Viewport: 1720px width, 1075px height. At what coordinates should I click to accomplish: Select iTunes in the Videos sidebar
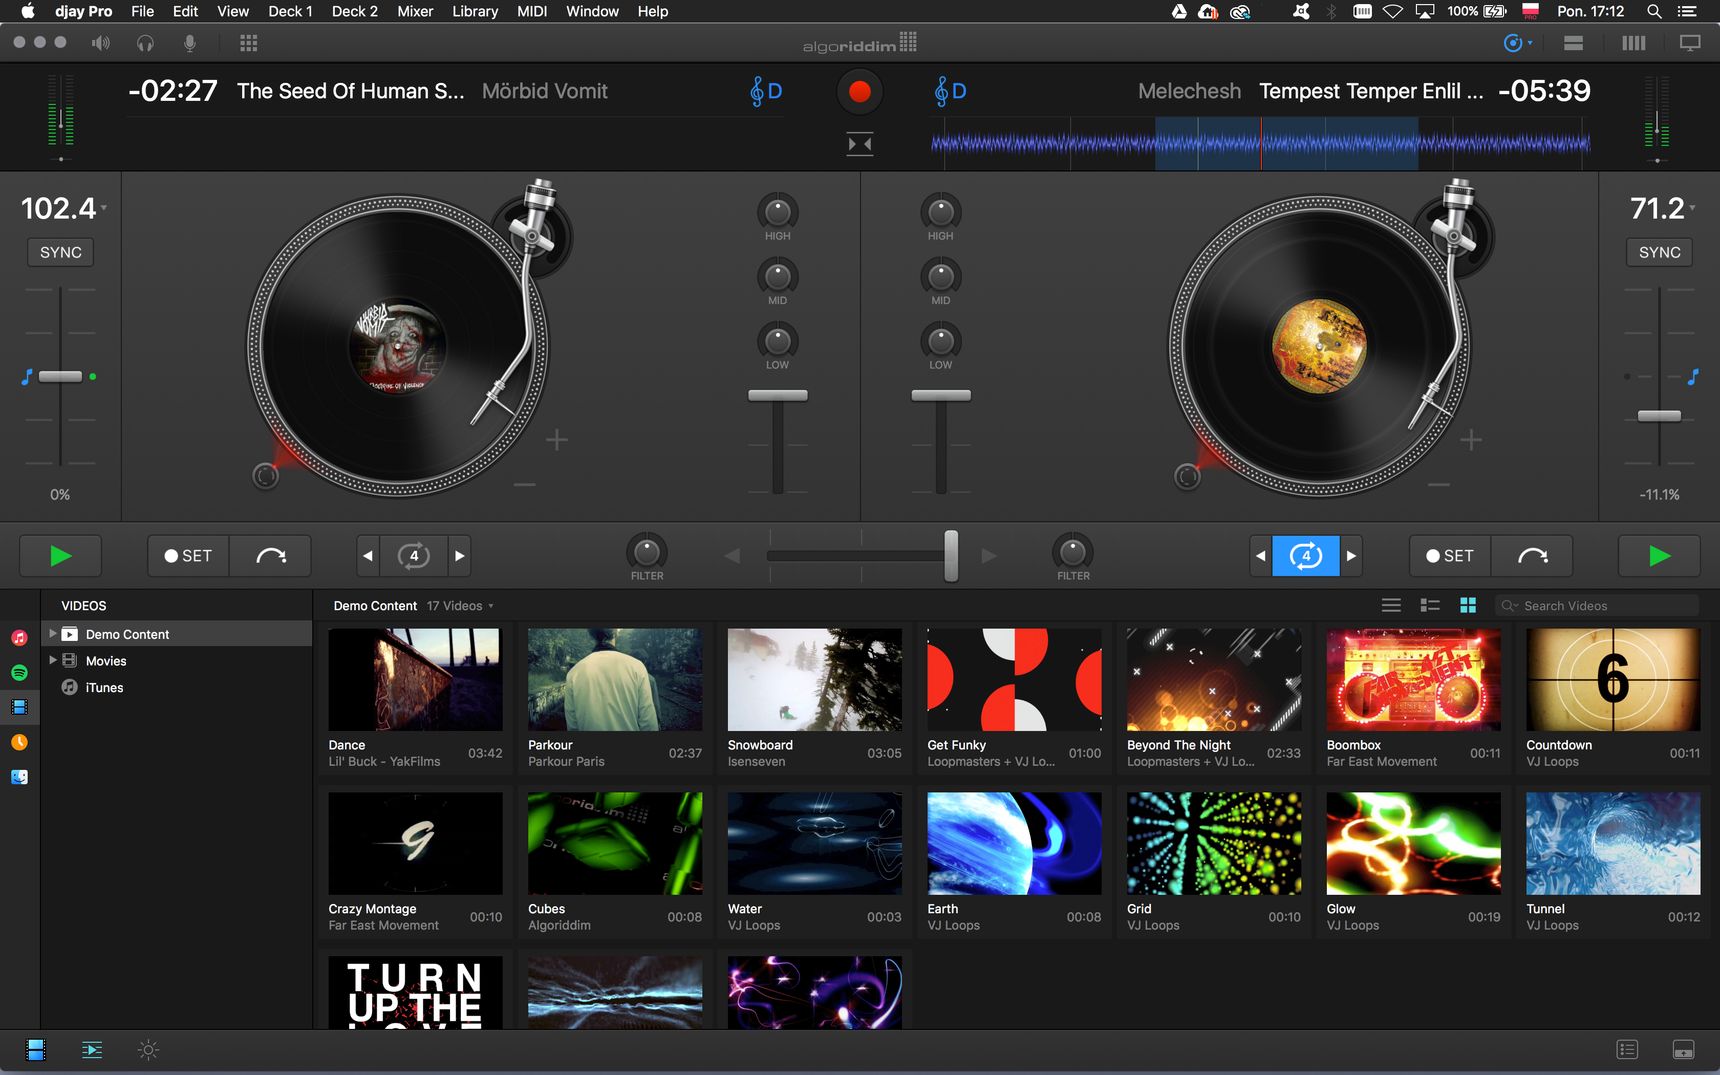click(104, 687)
